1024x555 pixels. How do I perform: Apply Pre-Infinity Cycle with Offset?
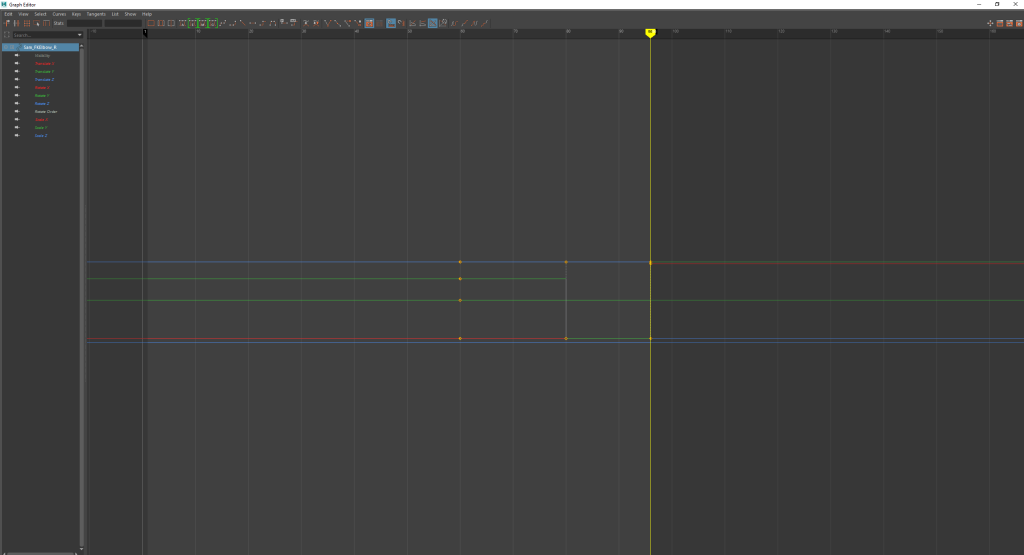[463, 23]
